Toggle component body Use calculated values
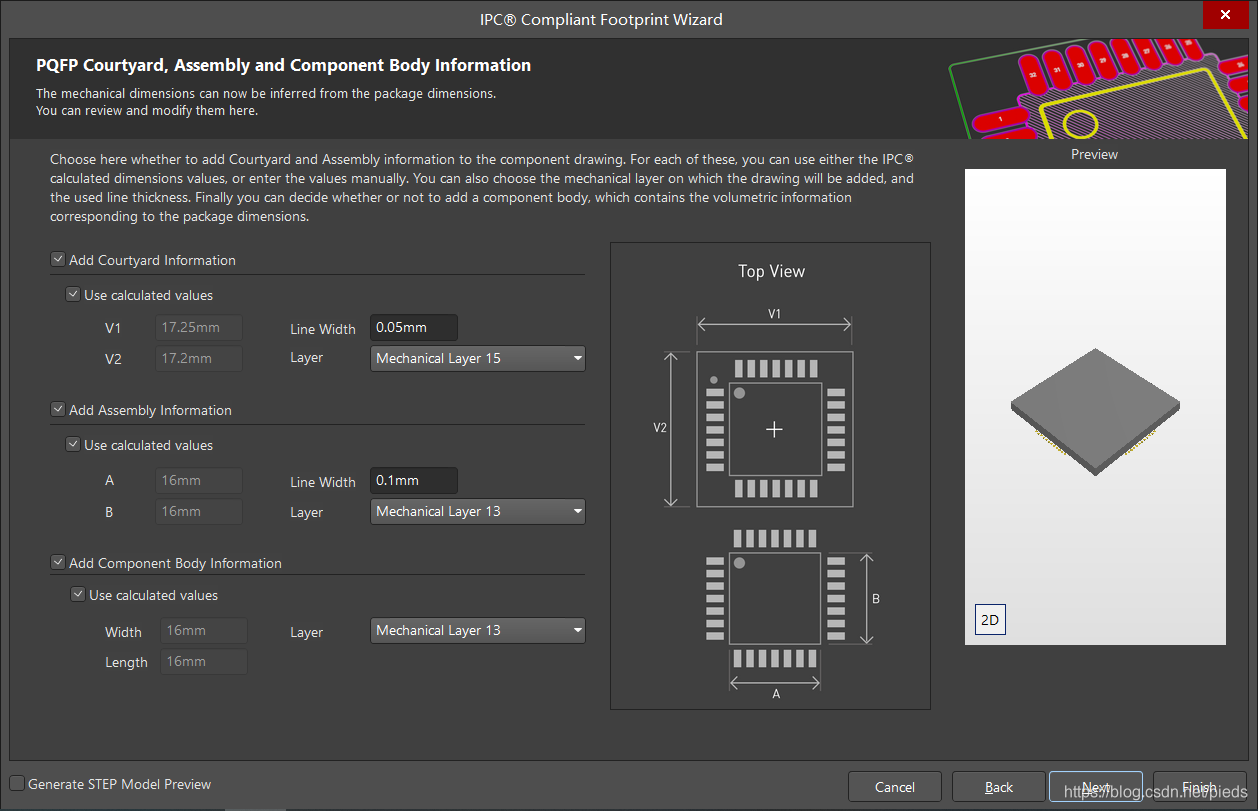 click(x=77, y=595)
